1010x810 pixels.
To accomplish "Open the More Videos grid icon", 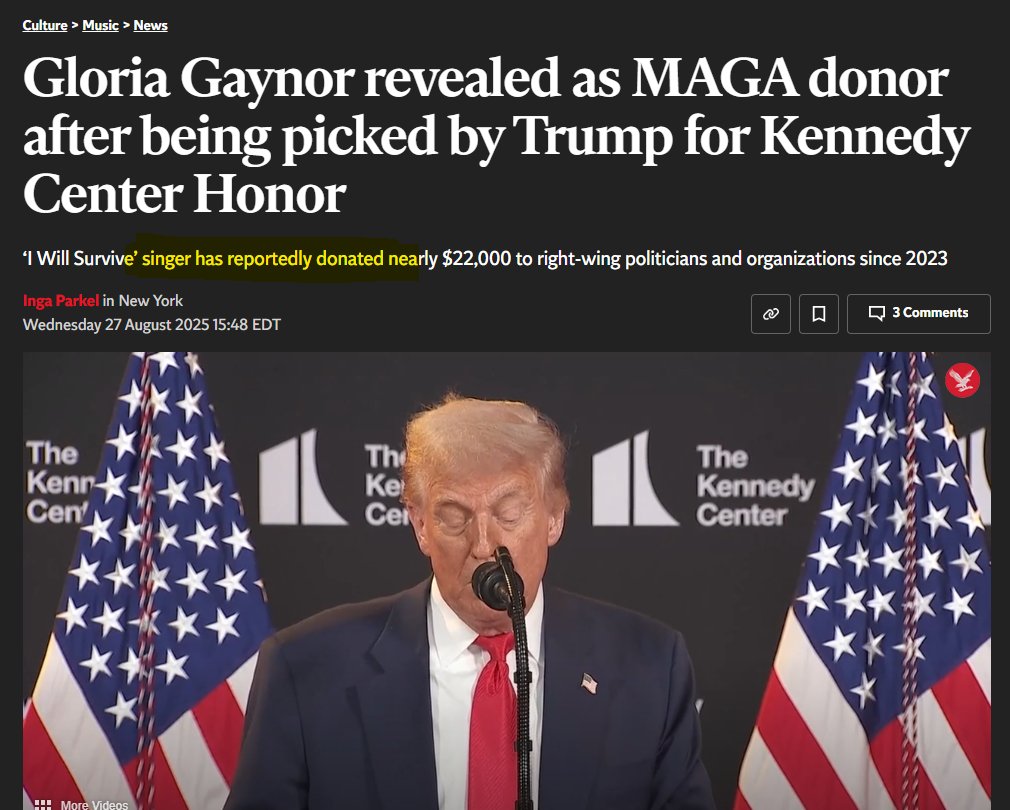I will pyautogui.click(x=43, y=804).
